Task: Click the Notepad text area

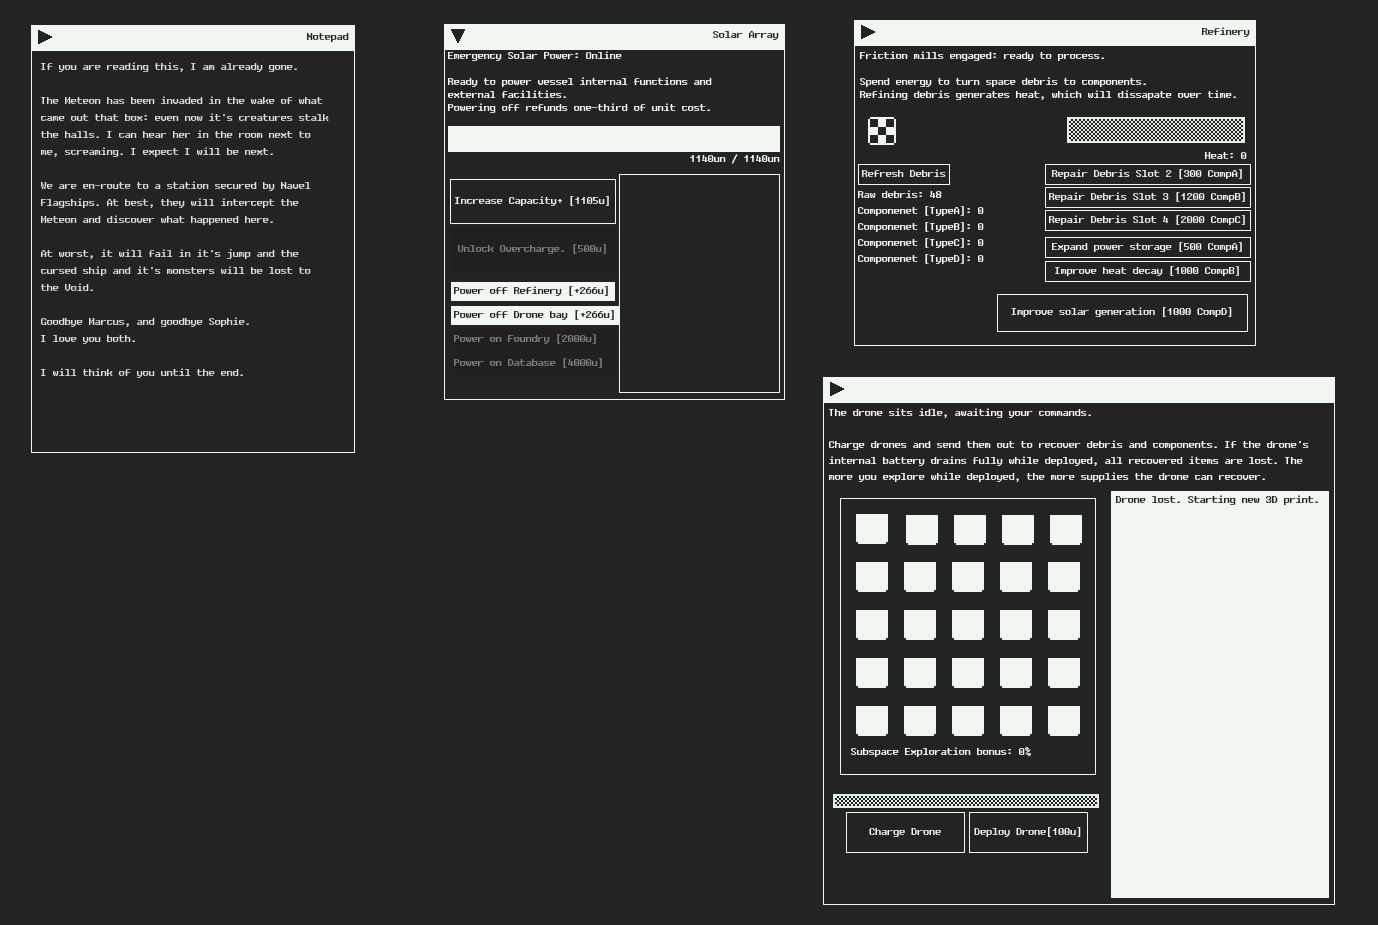Action: point(193,251)
